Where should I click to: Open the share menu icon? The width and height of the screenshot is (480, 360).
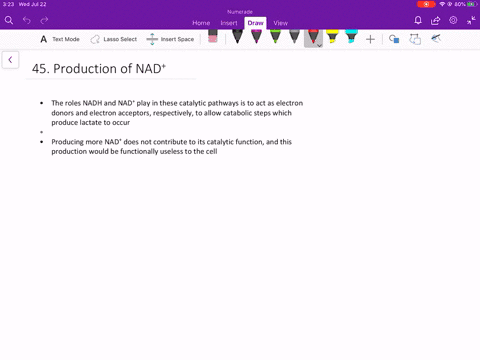[435, 21]
